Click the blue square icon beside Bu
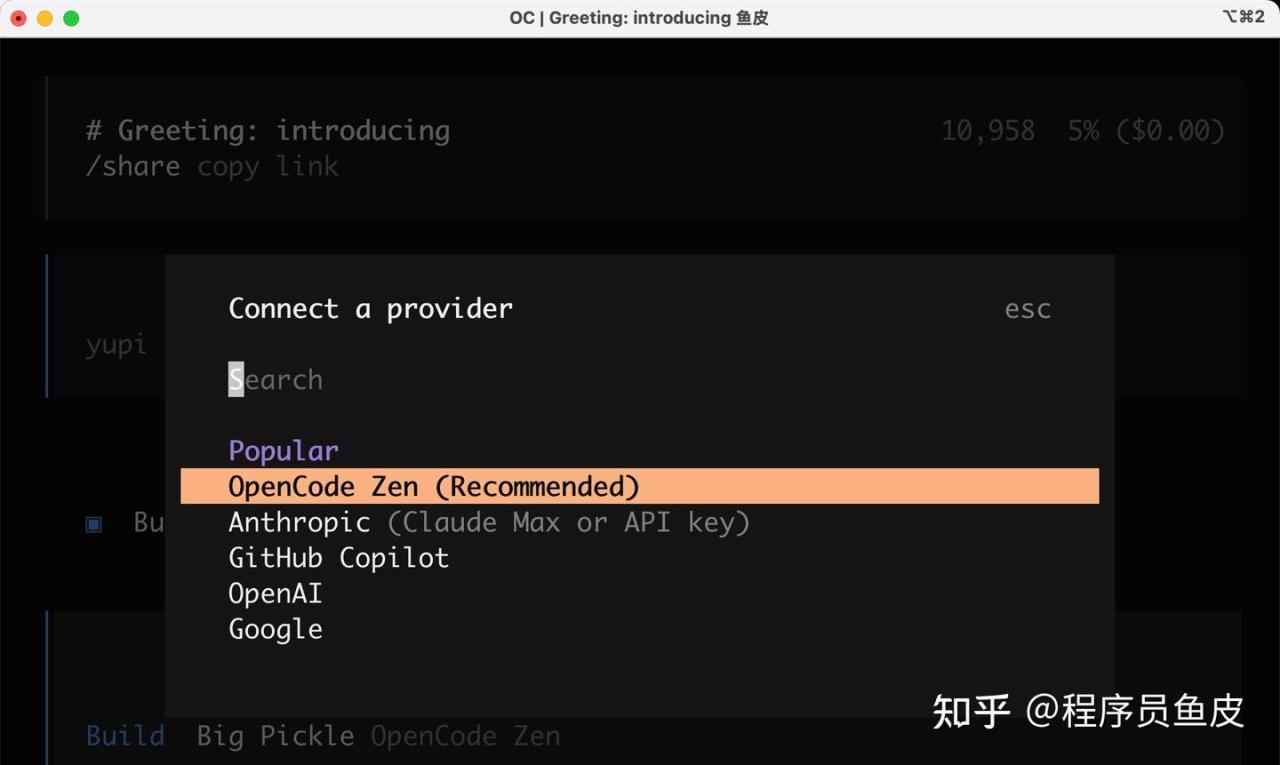Viewport: 1280px width, 765px height. point(94,523)
